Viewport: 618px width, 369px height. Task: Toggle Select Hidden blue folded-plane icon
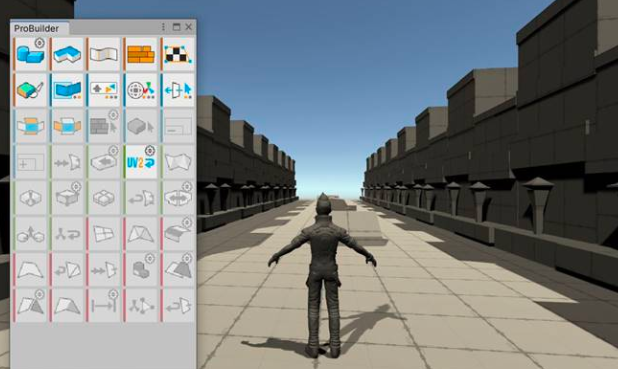click(68, 90)
